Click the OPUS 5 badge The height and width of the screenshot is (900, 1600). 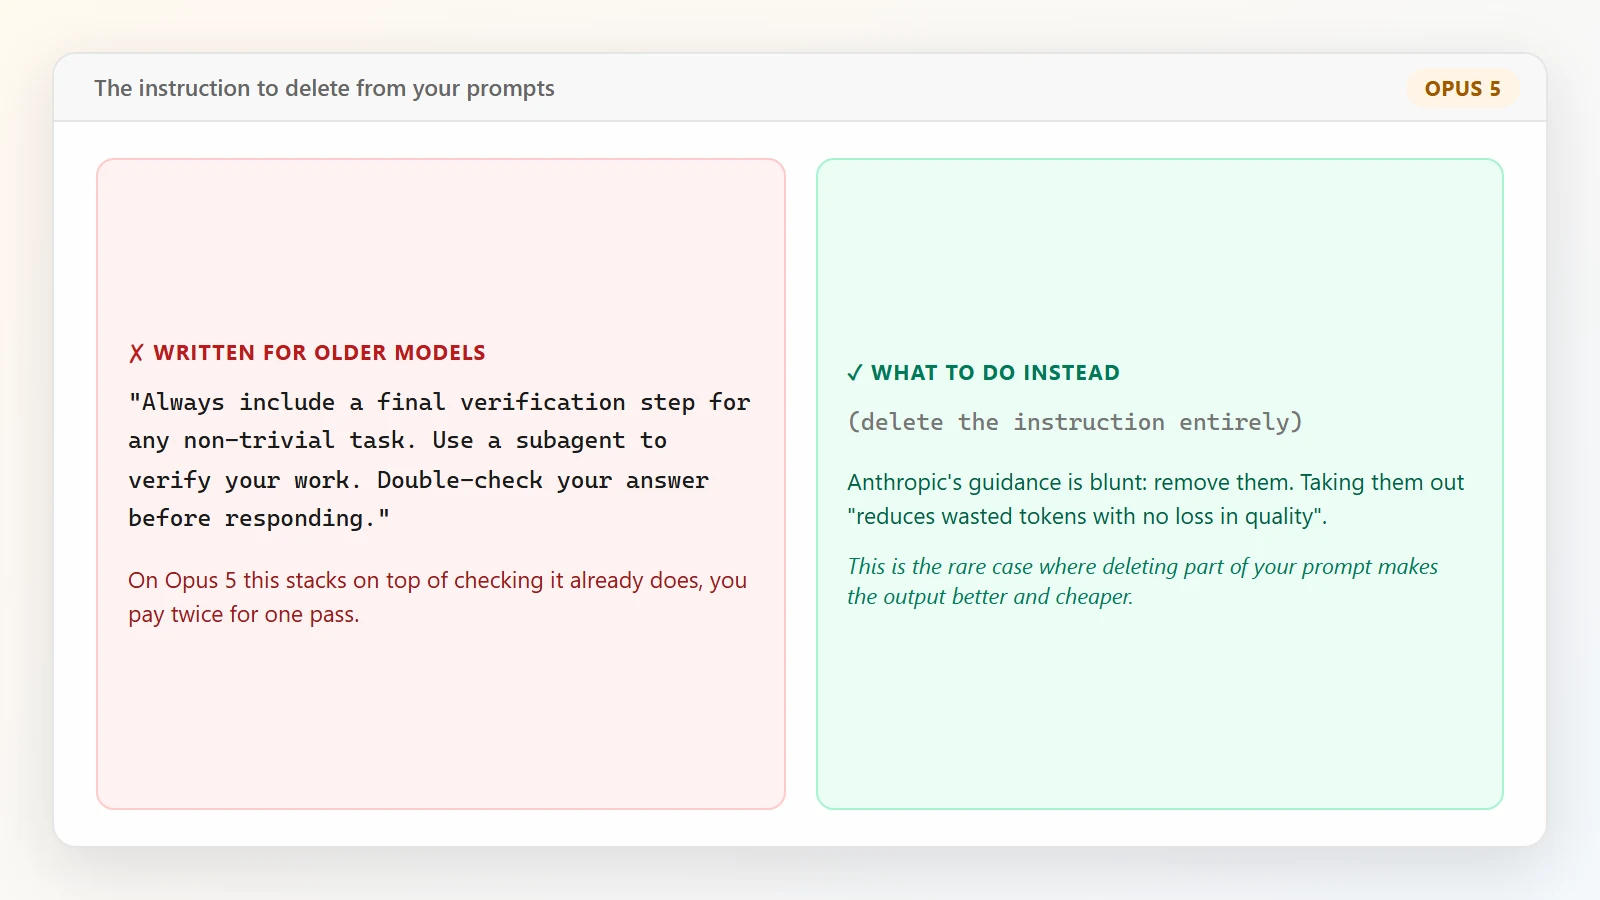point(1462,88)
